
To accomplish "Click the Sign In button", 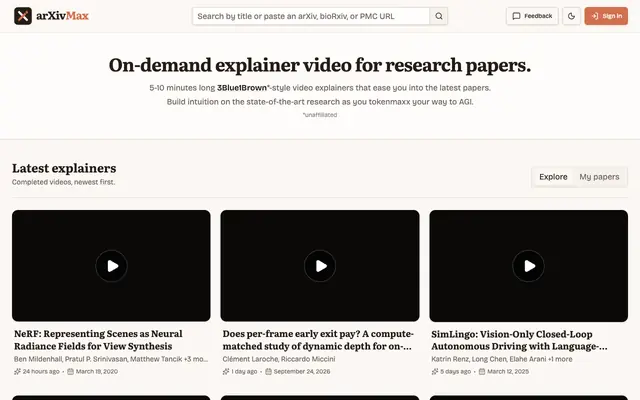I will pyautogui.click(x=606, y=16).
